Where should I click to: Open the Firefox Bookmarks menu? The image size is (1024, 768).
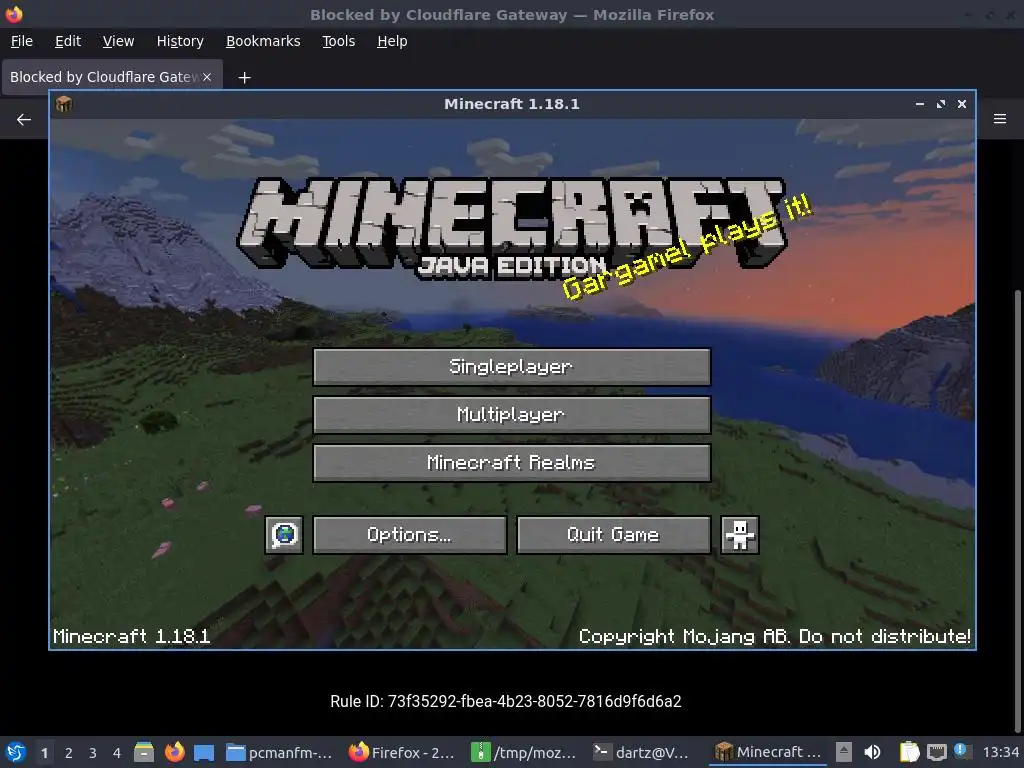(263, 41)
